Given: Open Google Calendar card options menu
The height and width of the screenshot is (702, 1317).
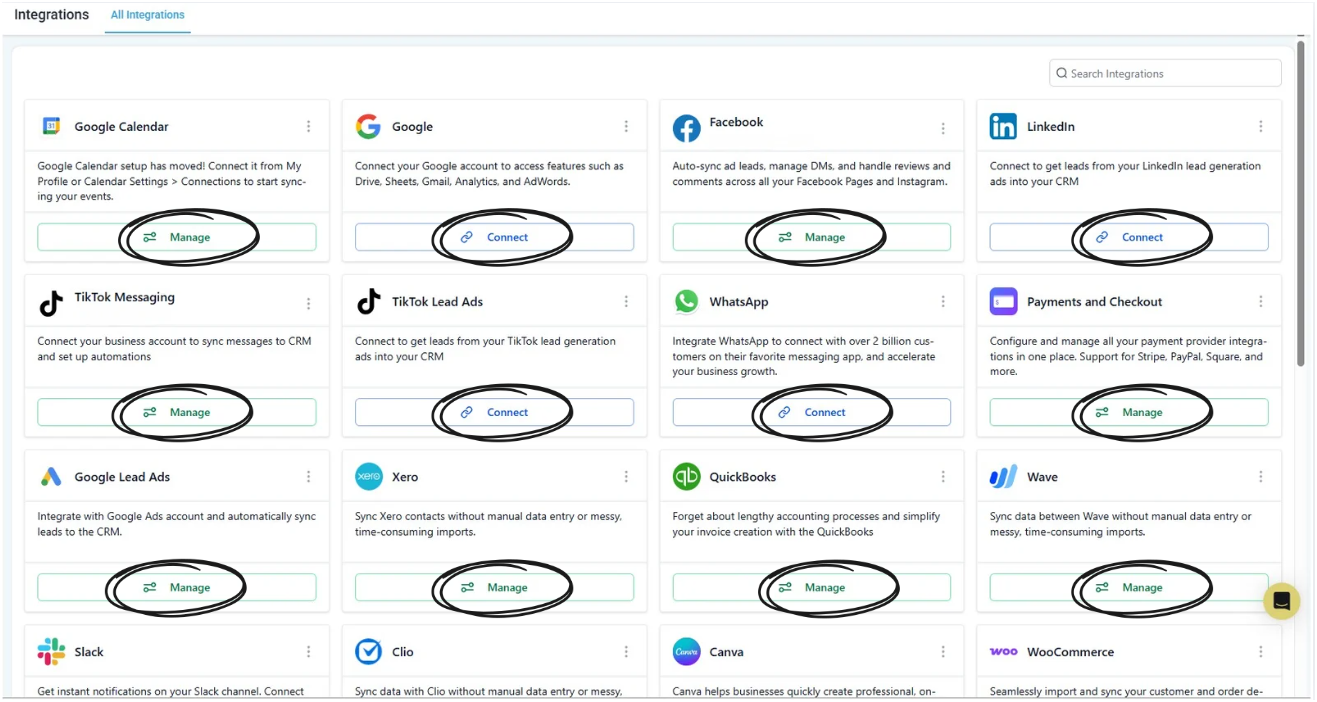Looking at the screenshot, I should click(x=308, y=127).
